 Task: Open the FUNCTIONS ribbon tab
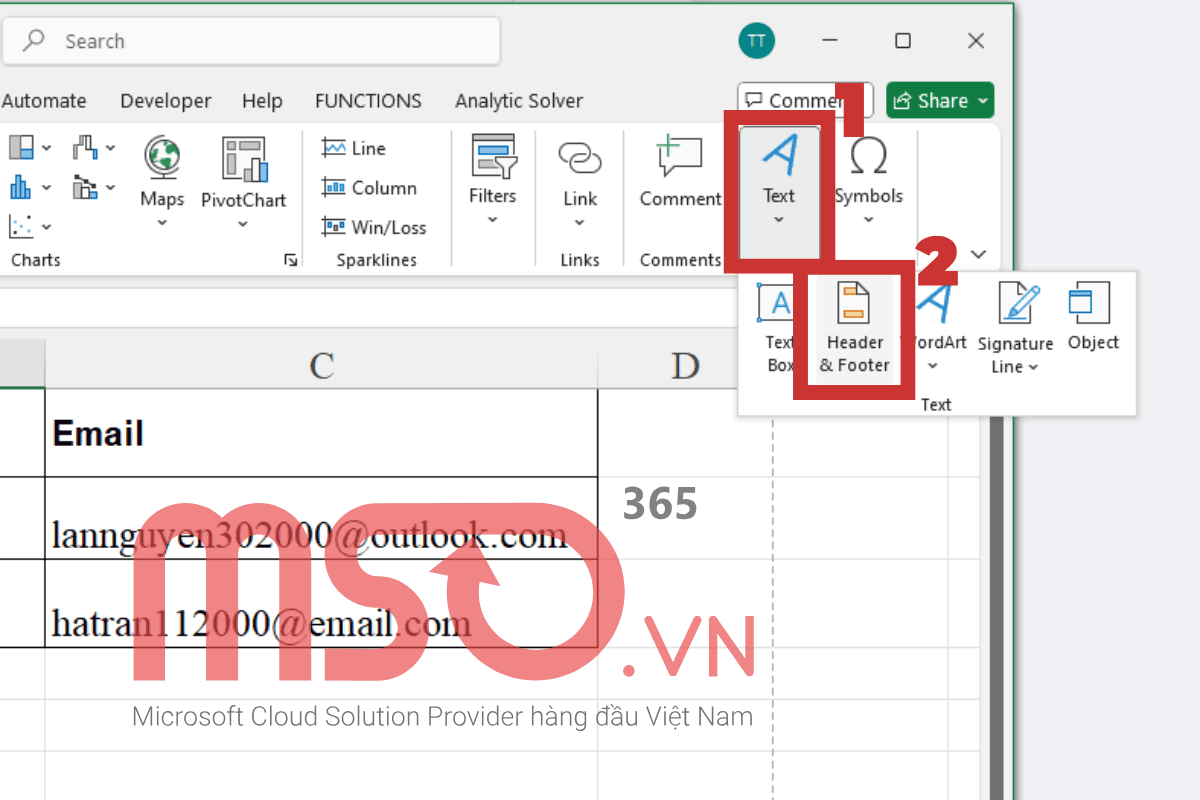(368, 100)
